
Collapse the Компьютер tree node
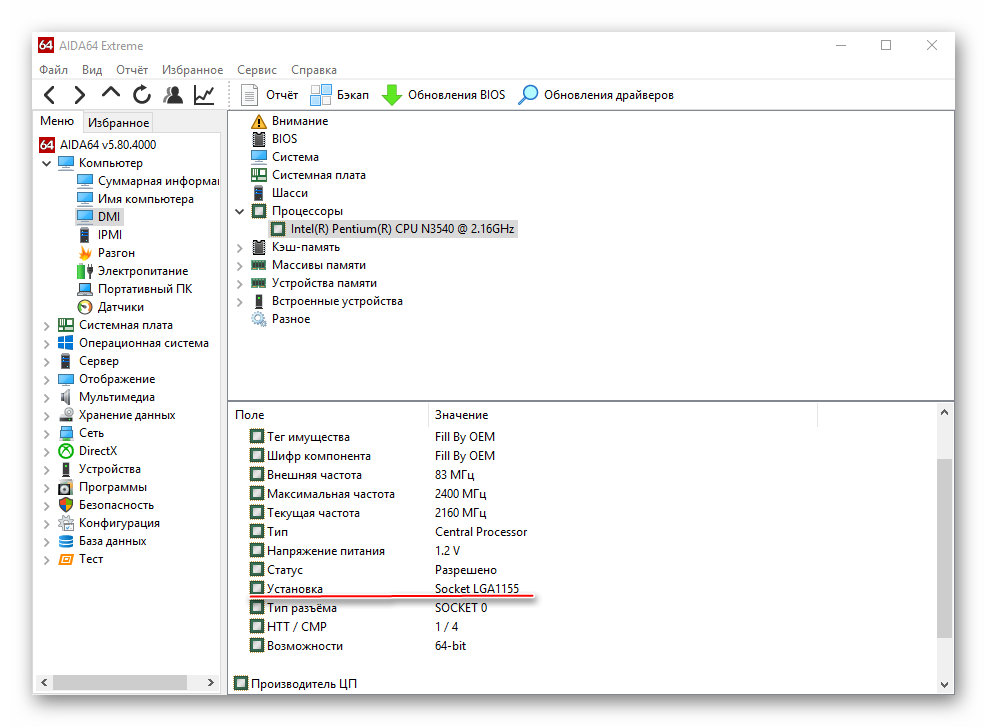47,163
